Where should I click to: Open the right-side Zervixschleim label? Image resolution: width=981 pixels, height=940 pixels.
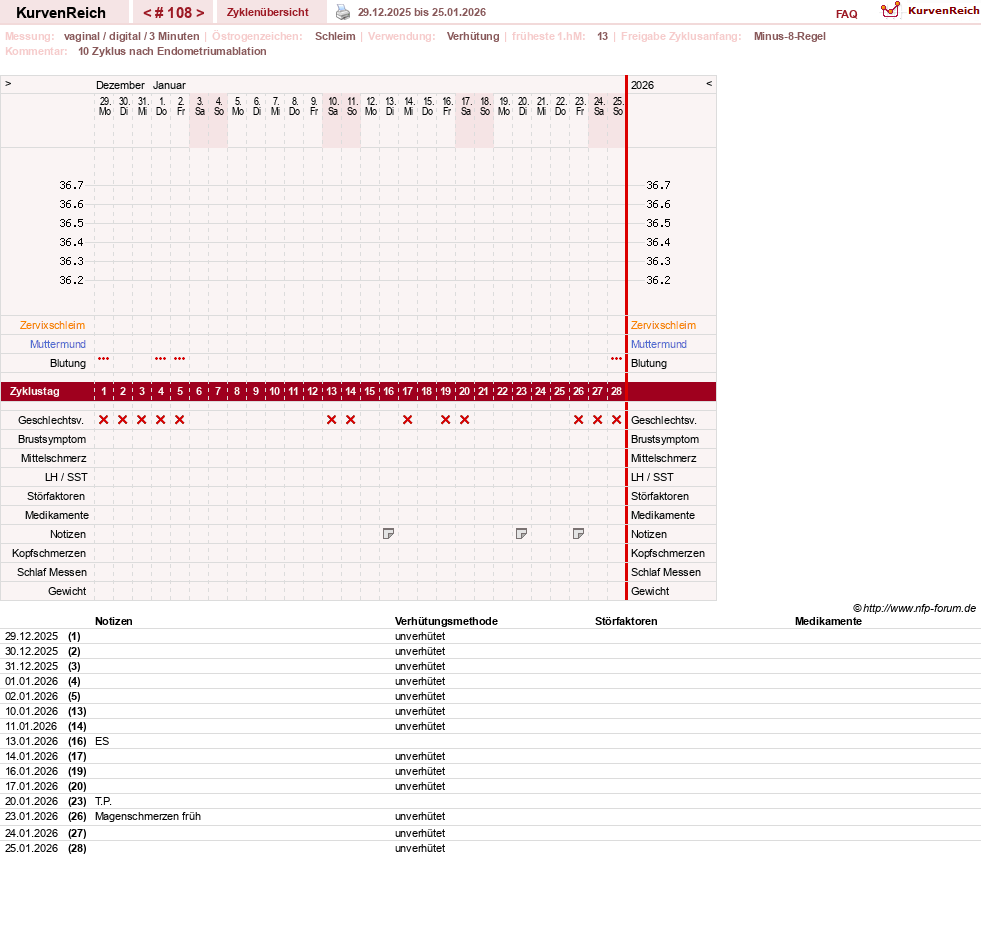pyautogui.click(x=663, y=325)
